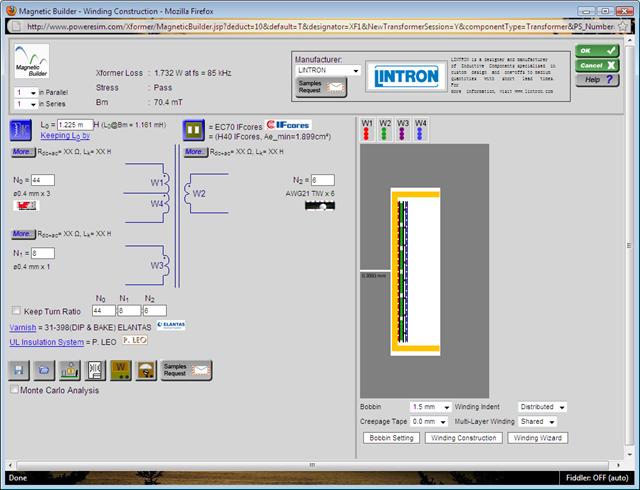Tick the Monte Carlo Analysis checkbox
This screenshot has width=640, height=490.
click(x=14, y=390)
